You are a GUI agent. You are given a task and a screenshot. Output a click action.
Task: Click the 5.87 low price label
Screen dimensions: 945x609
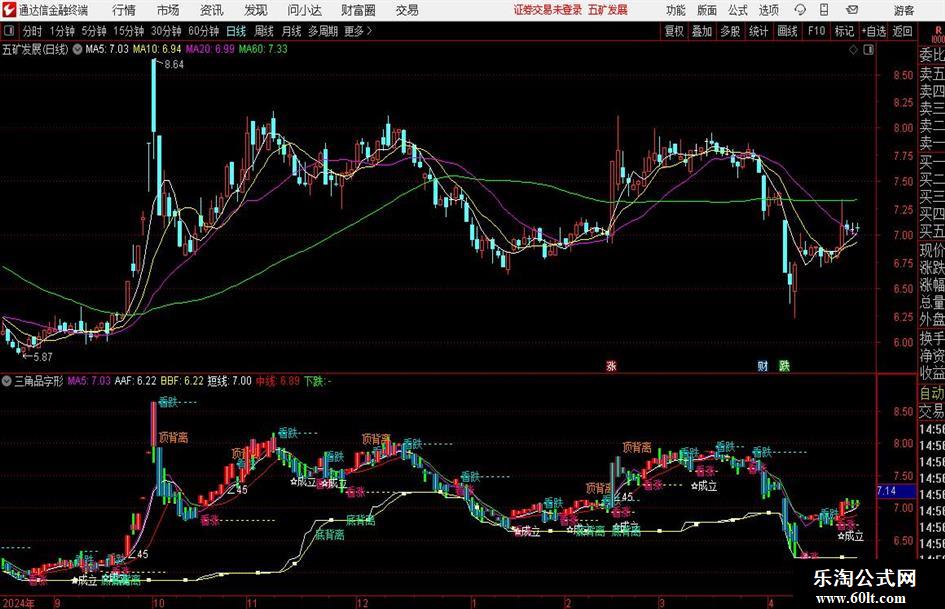coord(42,357)
